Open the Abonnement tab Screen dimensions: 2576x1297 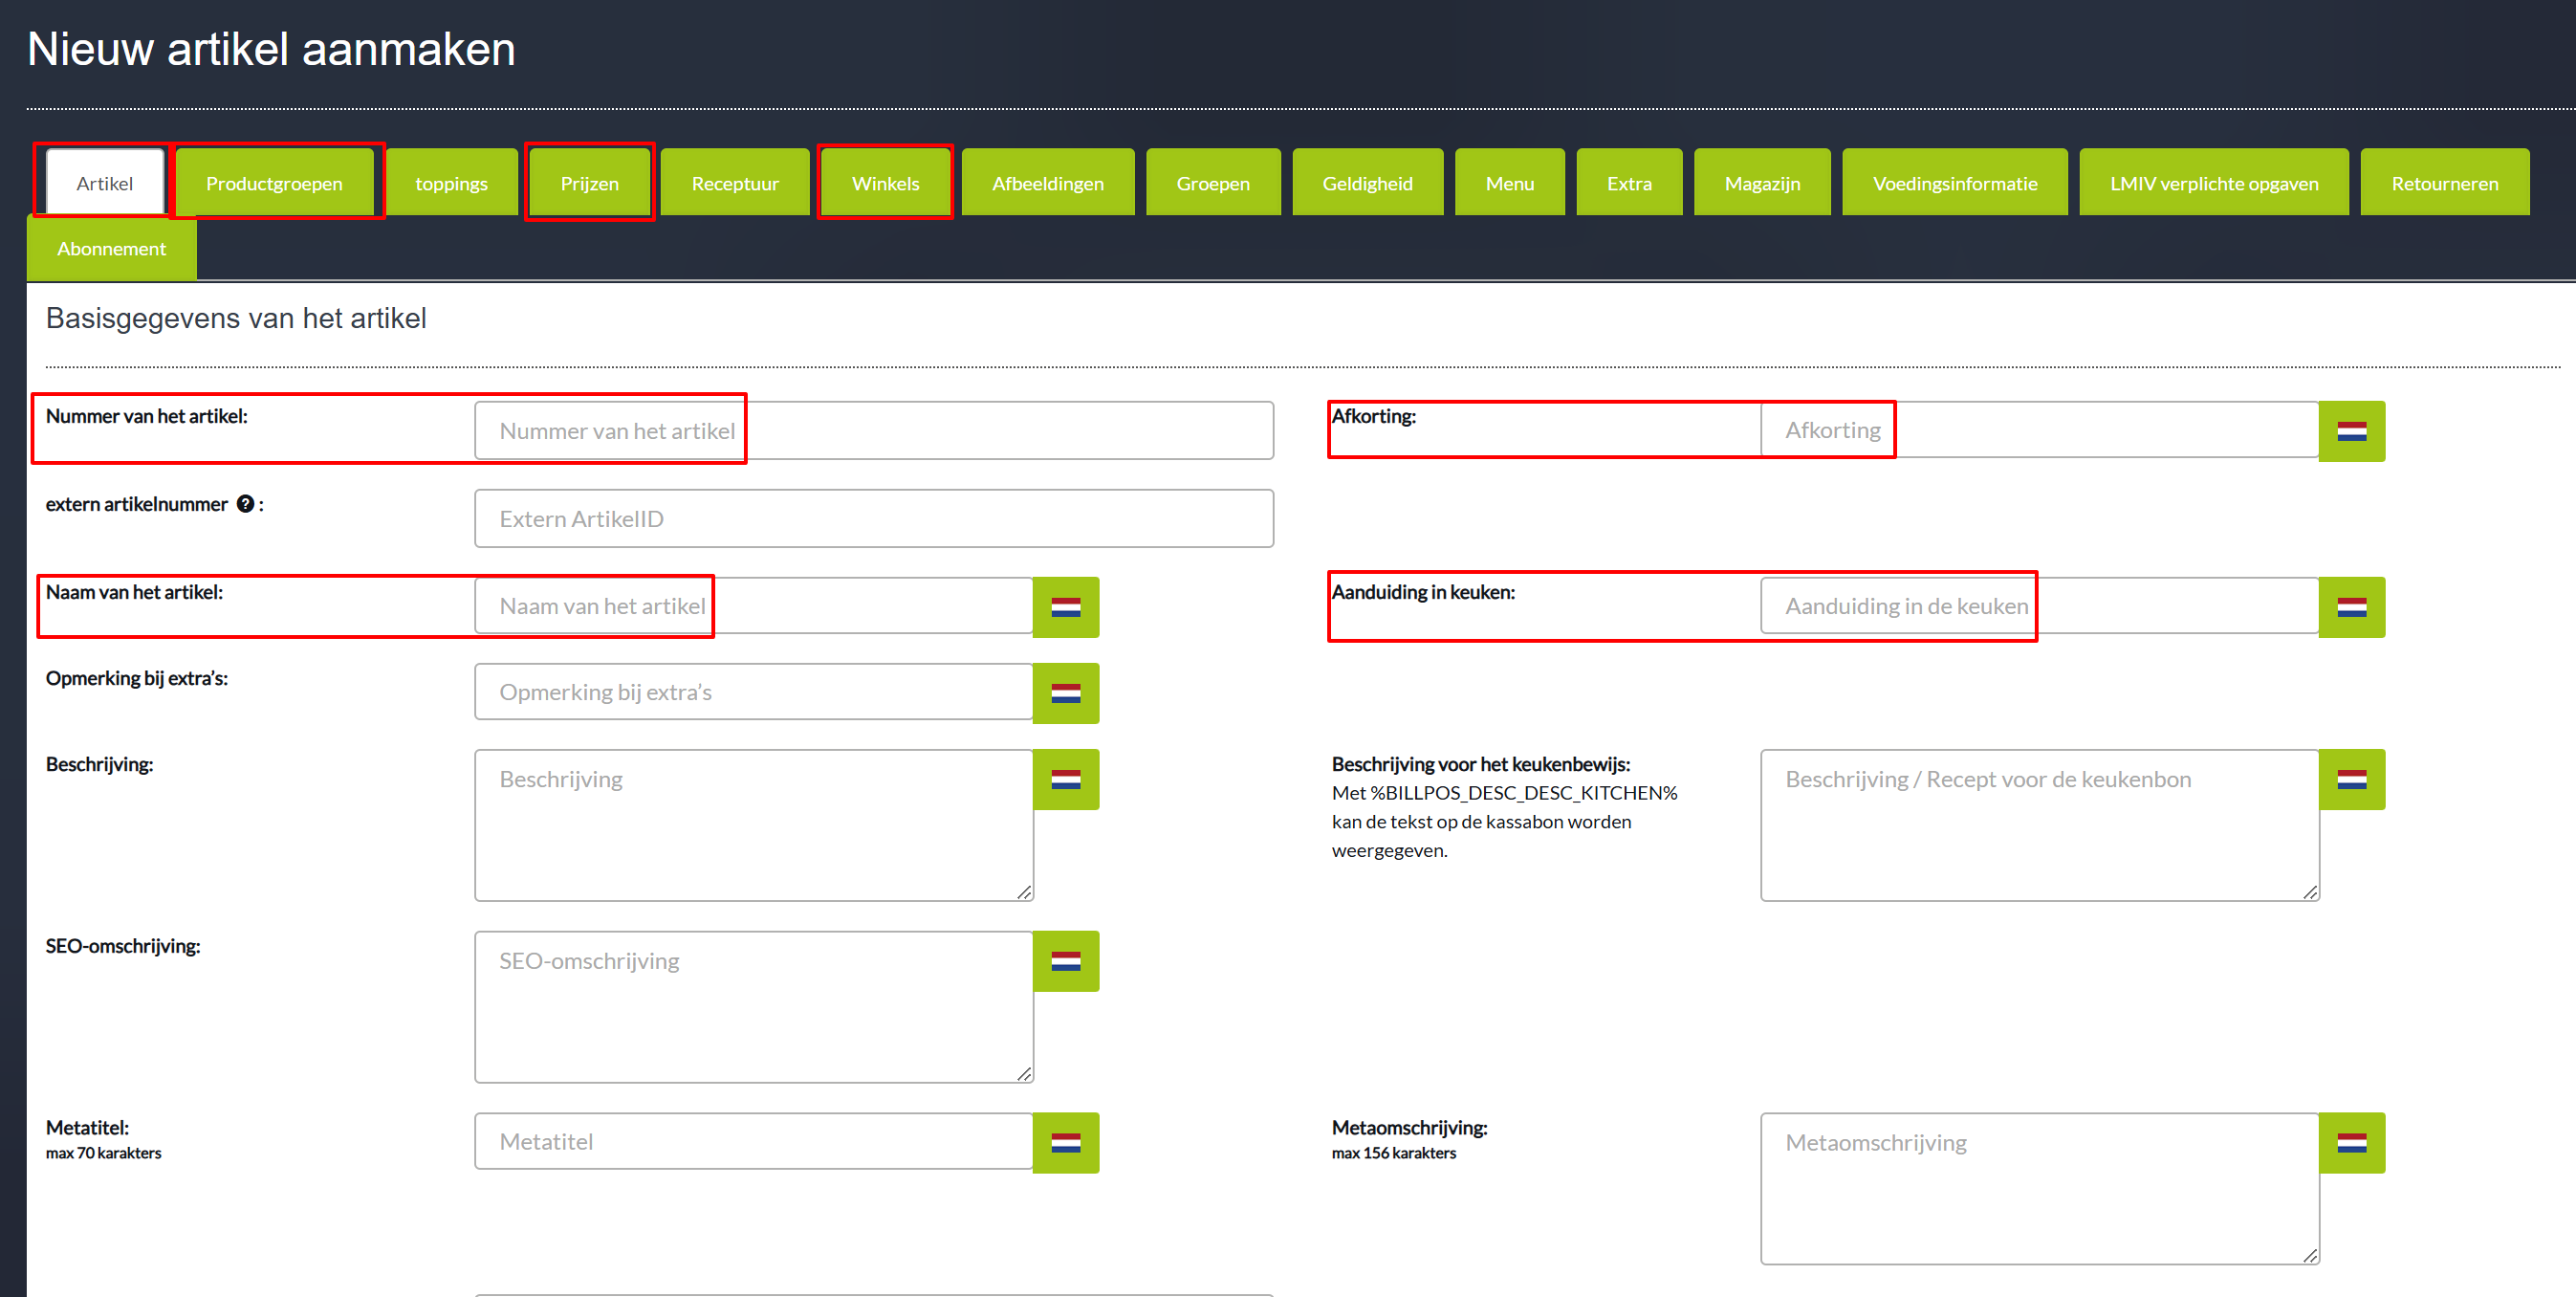pos(111,249)
